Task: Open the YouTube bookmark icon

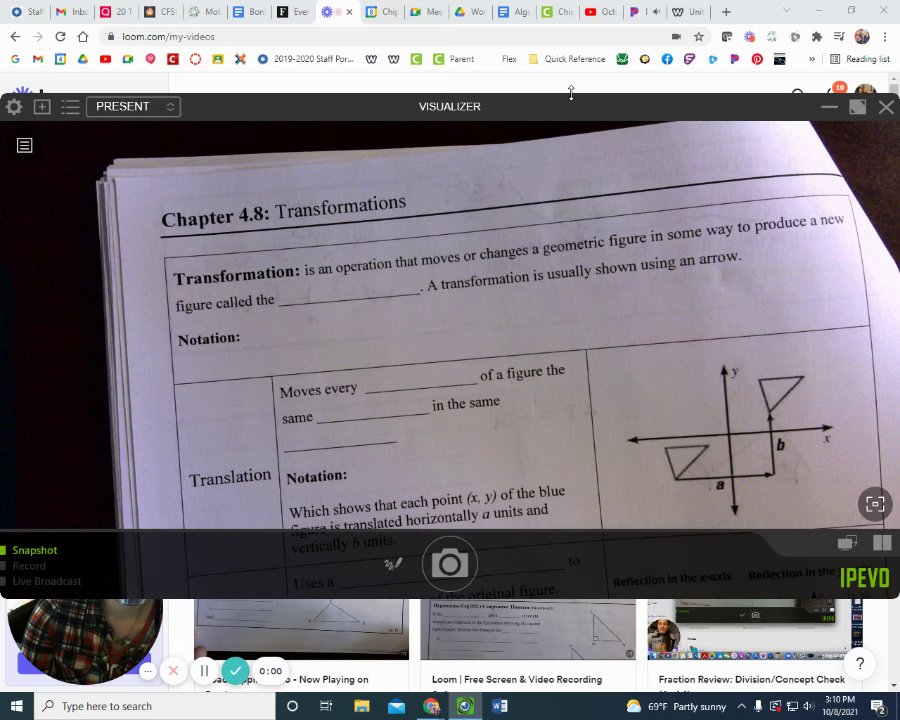Action: click(x=105, y=59)
